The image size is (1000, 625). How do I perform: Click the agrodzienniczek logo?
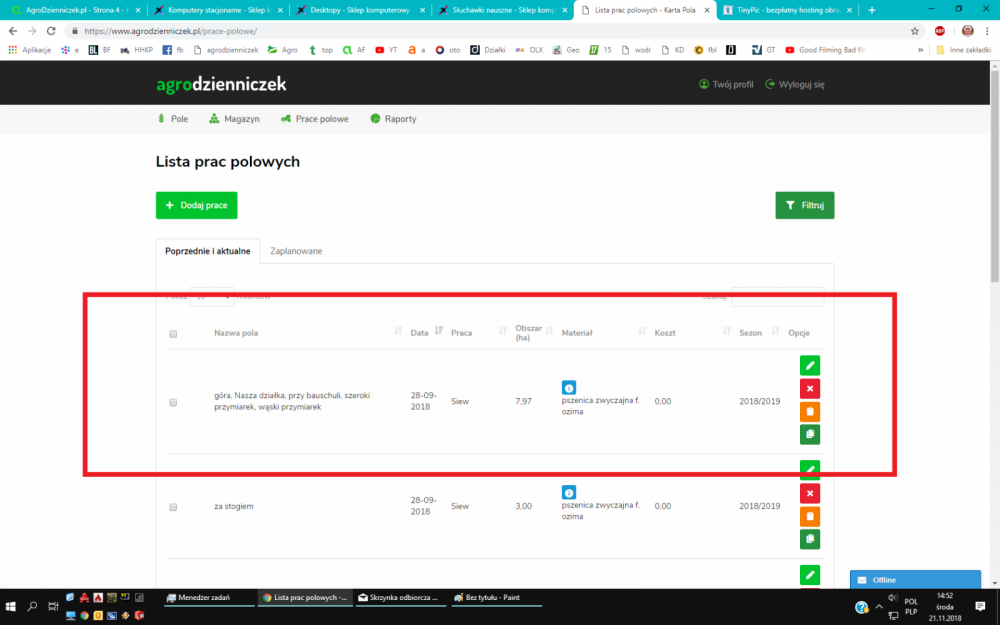(x=221, y=84)
